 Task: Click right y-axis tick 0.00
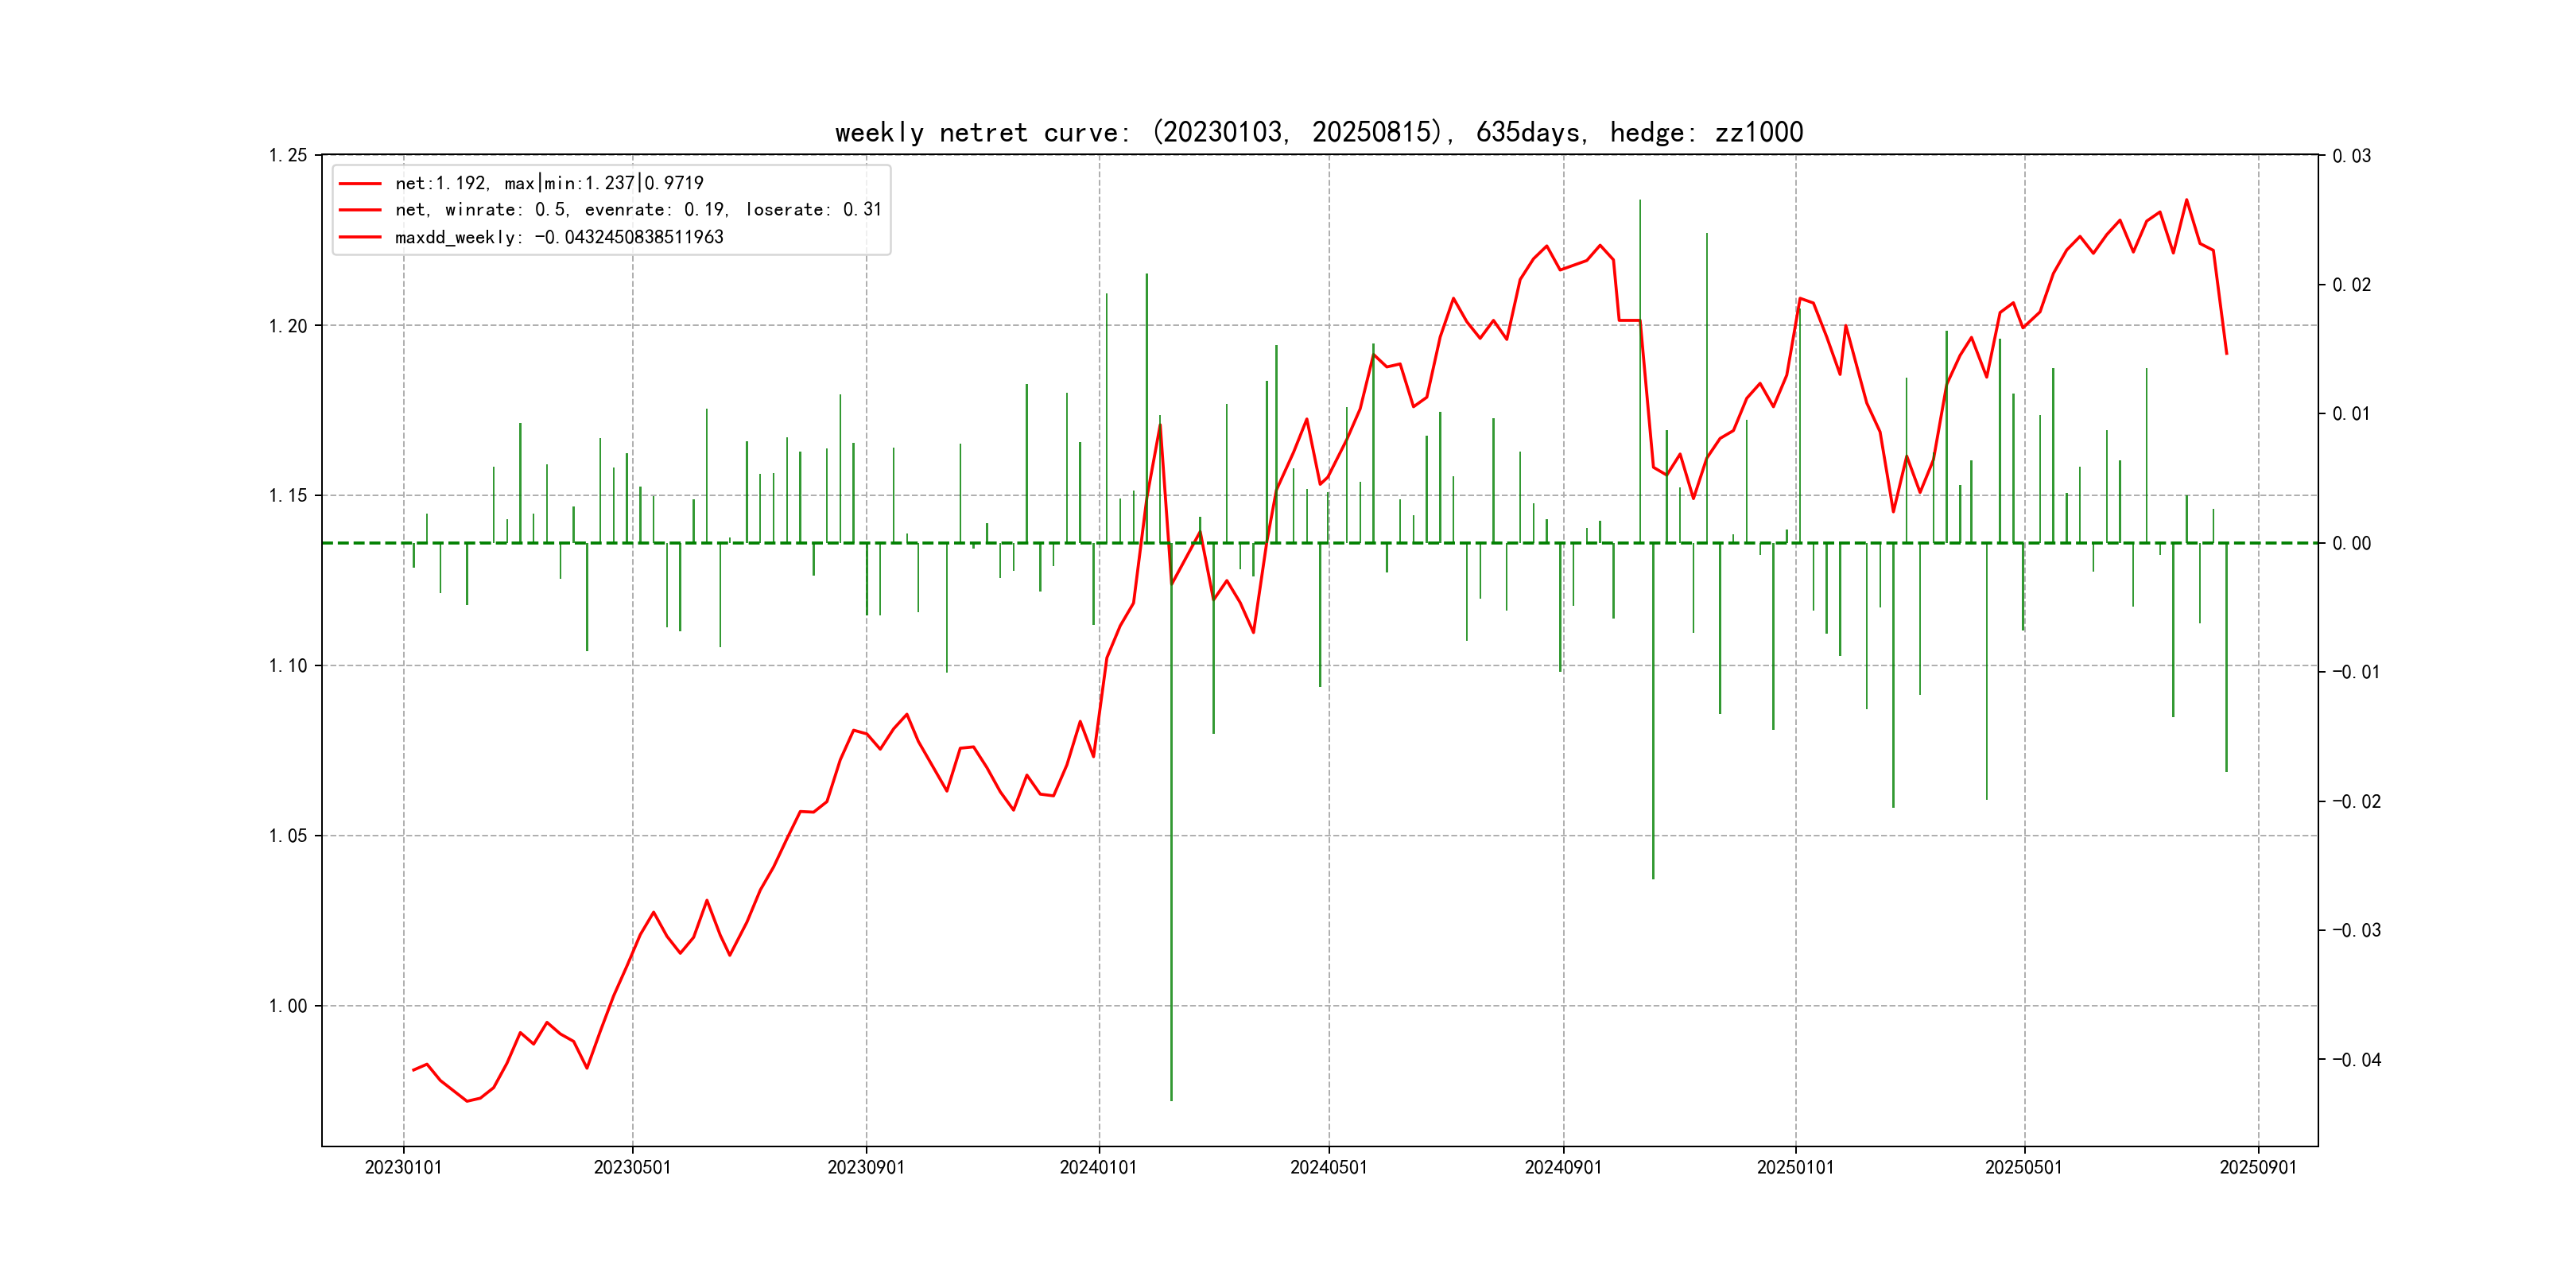(x=2351, y=543)
